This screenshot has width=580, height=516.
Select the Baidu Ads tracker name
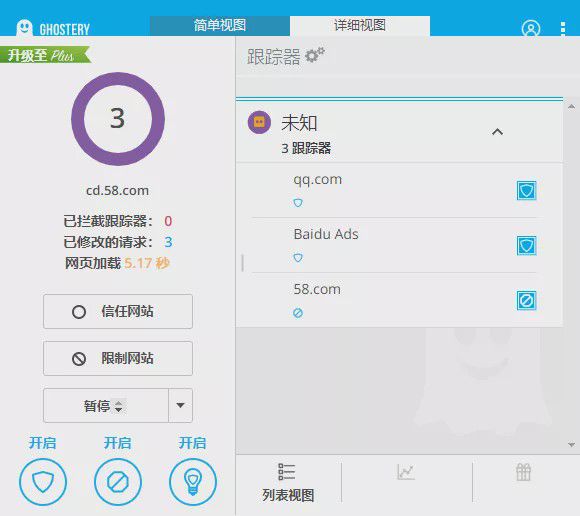326,234
